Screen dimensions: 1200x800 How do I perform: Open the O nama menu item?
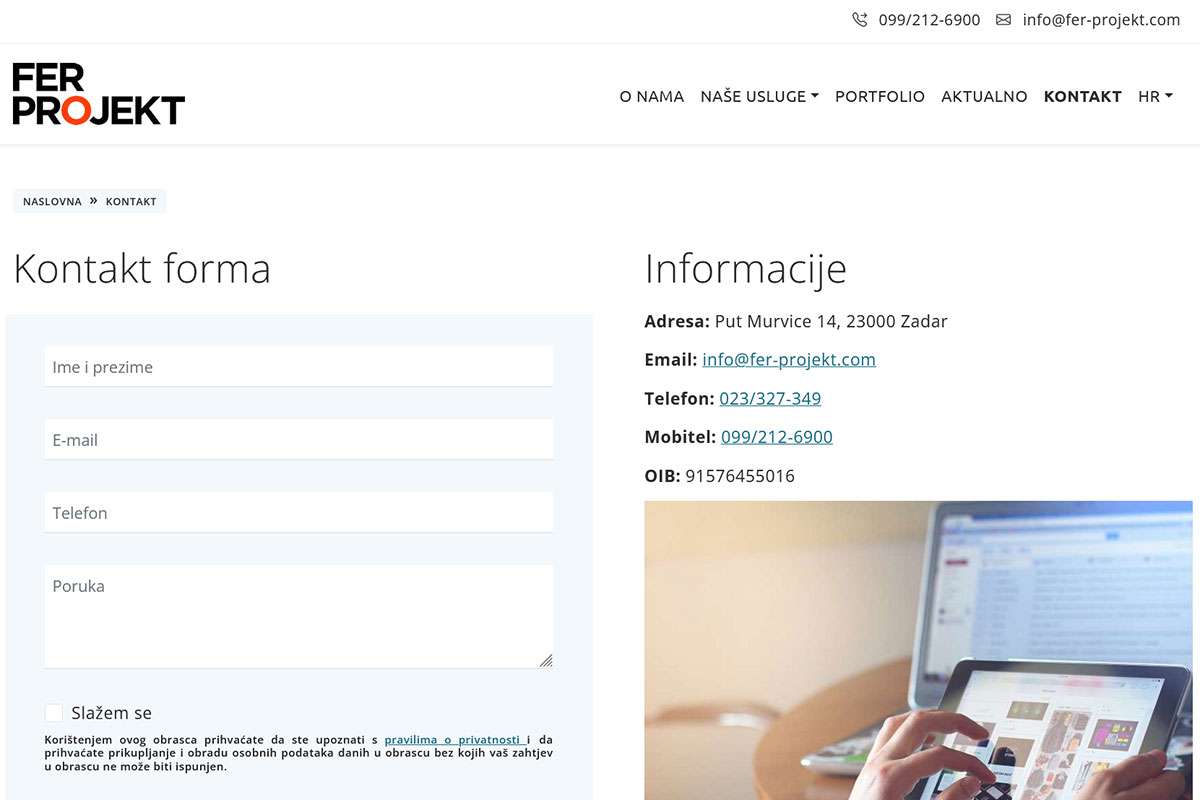click(651, 96)
